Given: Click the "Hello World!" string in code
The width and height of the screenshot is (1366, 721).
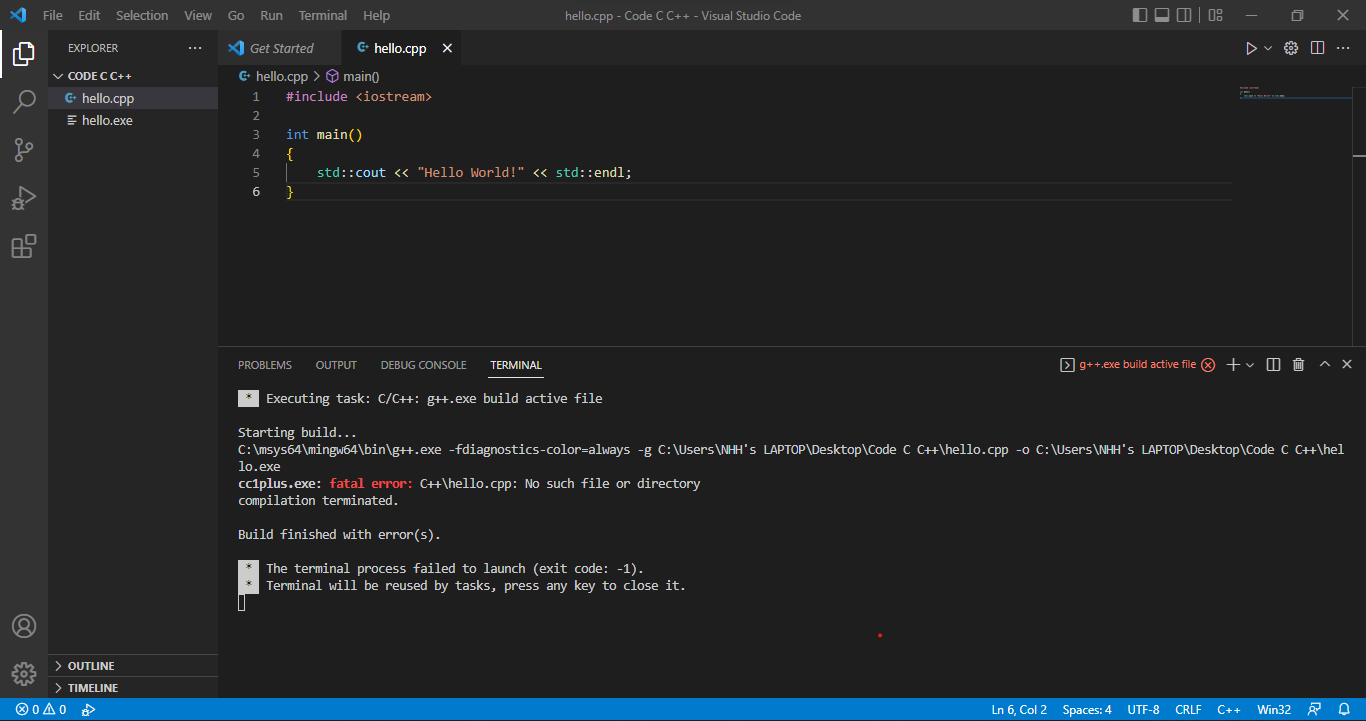Looking at the screenshot, I should pyautogui.click(x=471, y=172).
